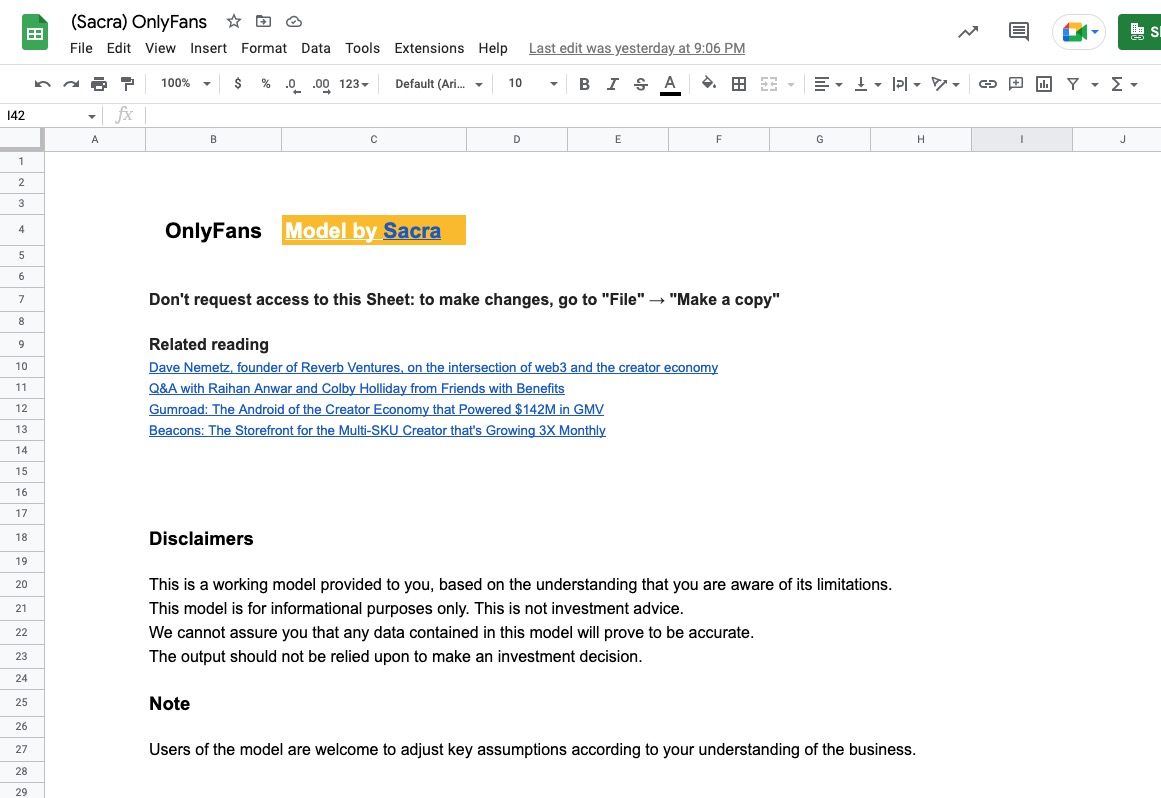Open the font family dropdown
This screenshot has width=1161, height=798.
(x=438, y=84)
